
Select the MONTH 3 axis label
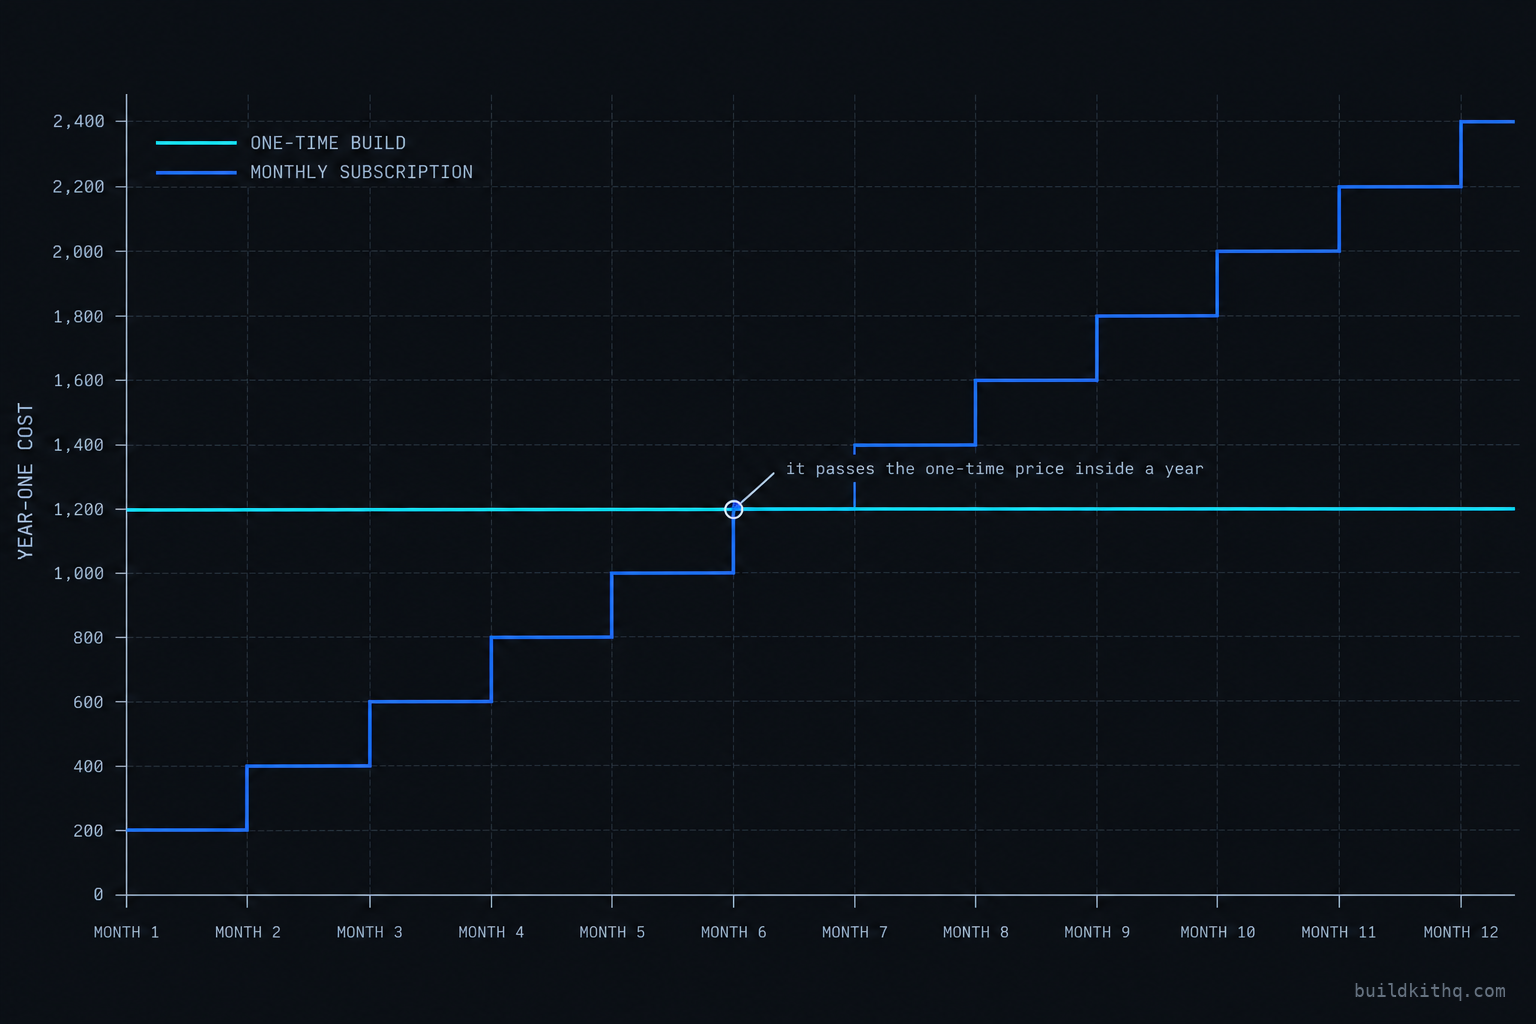click(370, 932)
